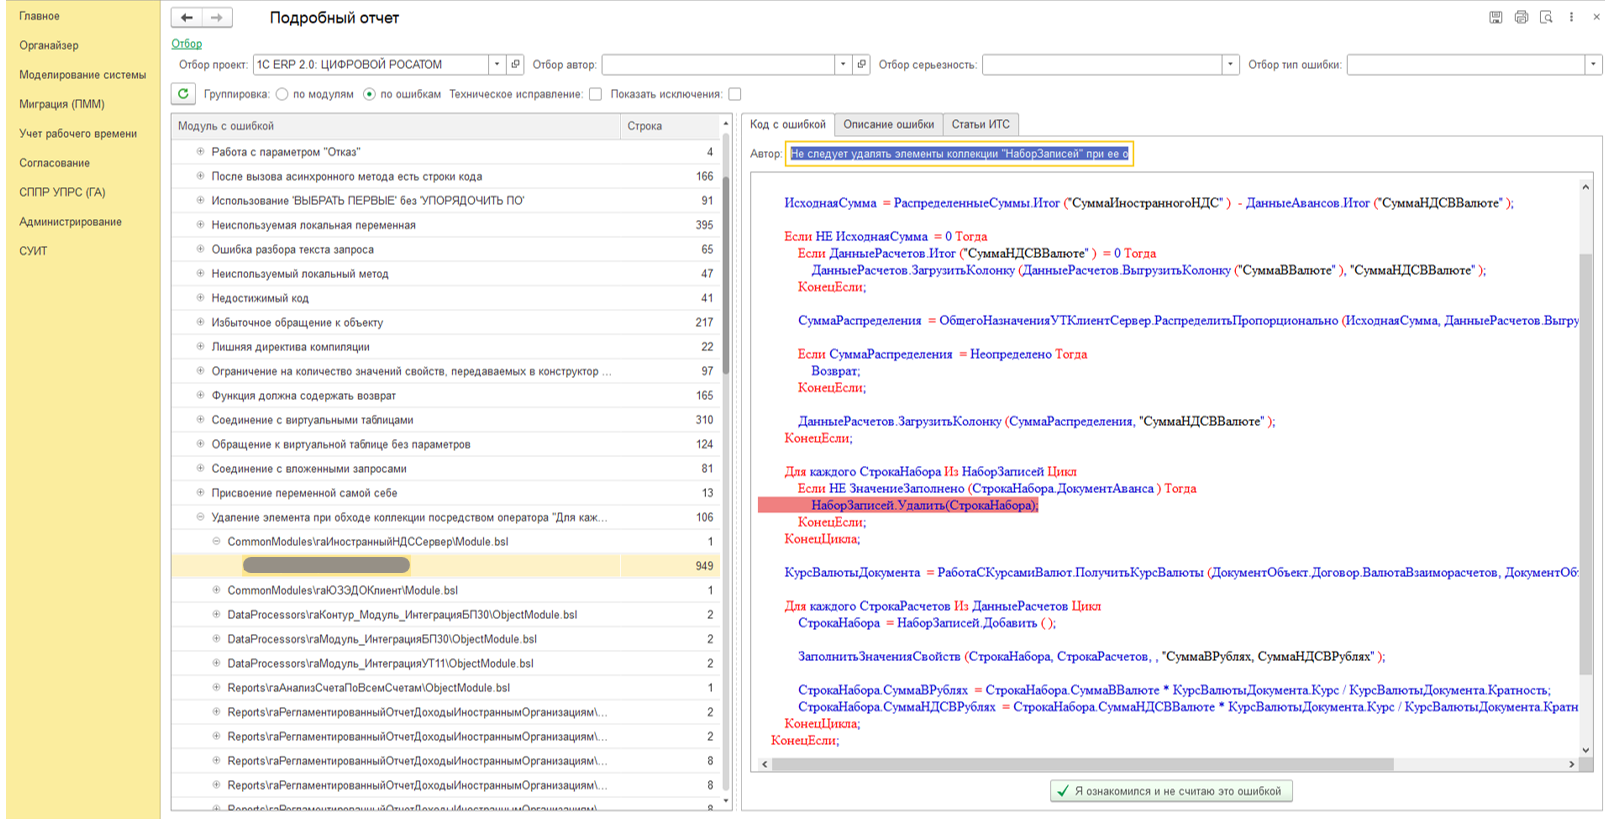Toggle Техническое исправление checkbox
This screenshot has height=819, width=1605.
(595, 94)
